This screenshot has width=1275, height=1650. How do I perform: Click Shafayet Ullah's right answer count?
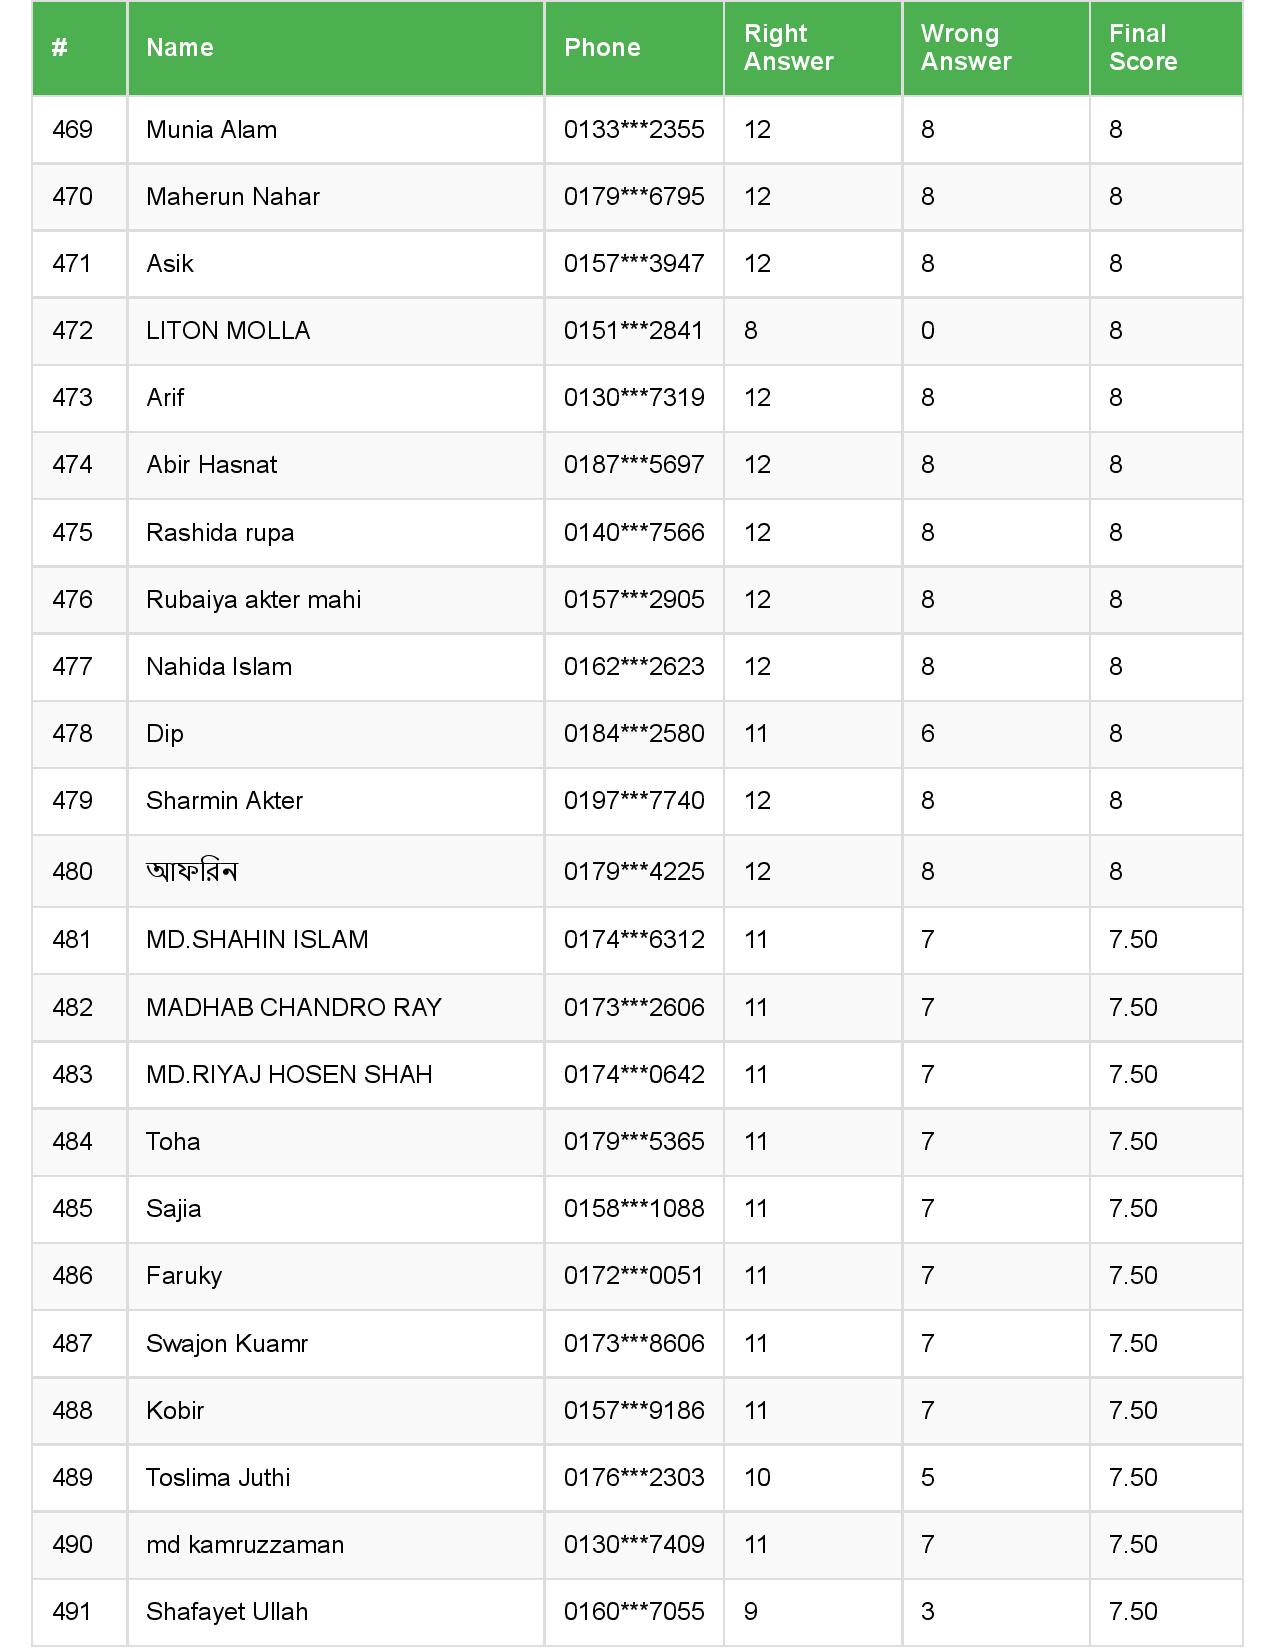[751, 1612]
